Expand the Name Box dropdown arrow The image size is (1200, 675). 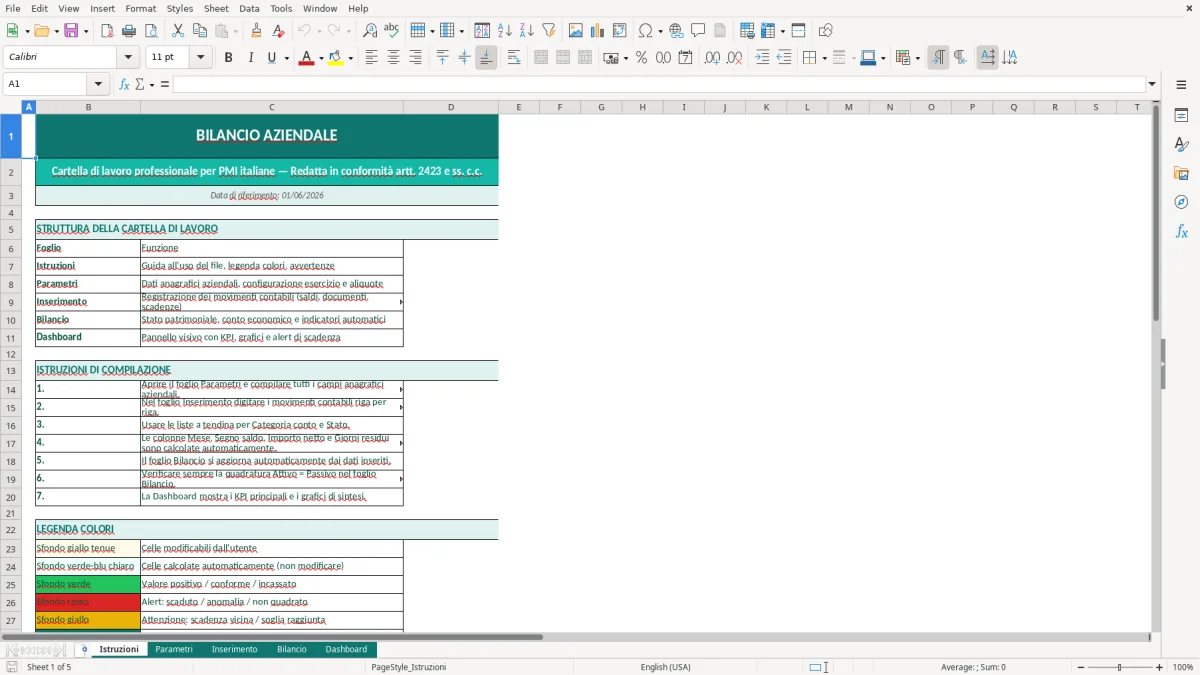coord(98,84)
